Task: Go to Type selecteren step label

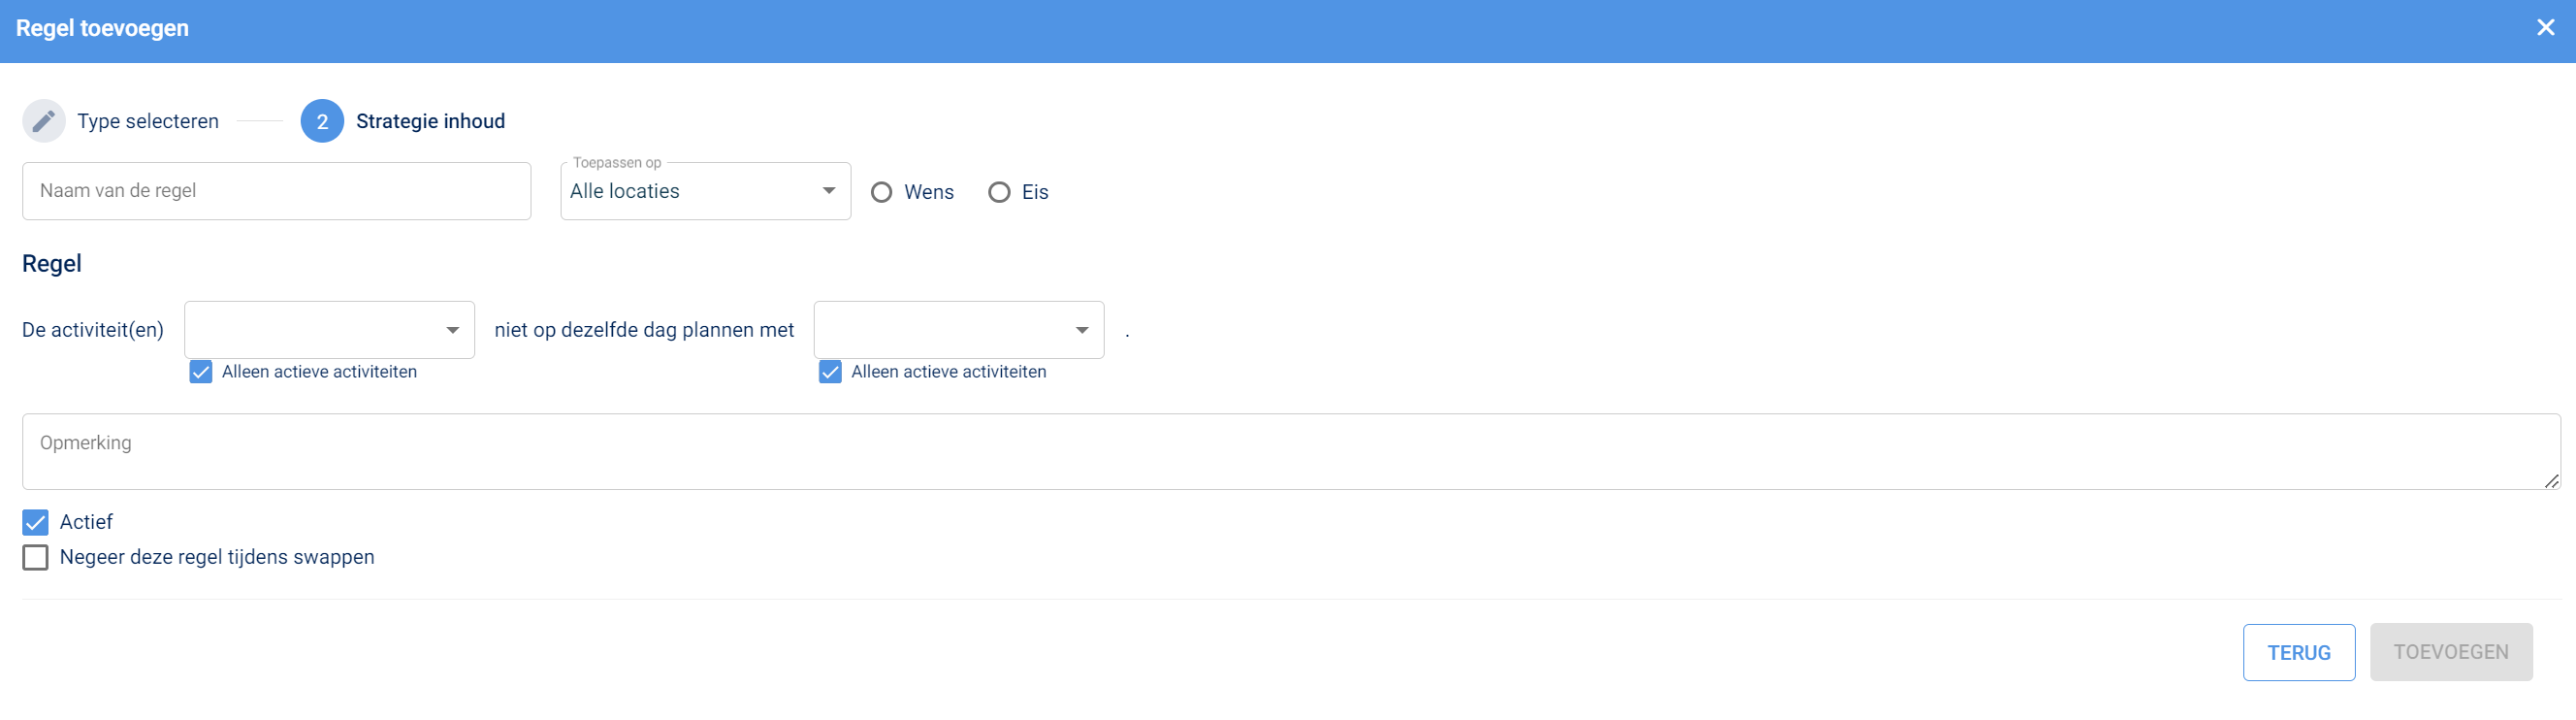Action: click(x=148, y=121)
